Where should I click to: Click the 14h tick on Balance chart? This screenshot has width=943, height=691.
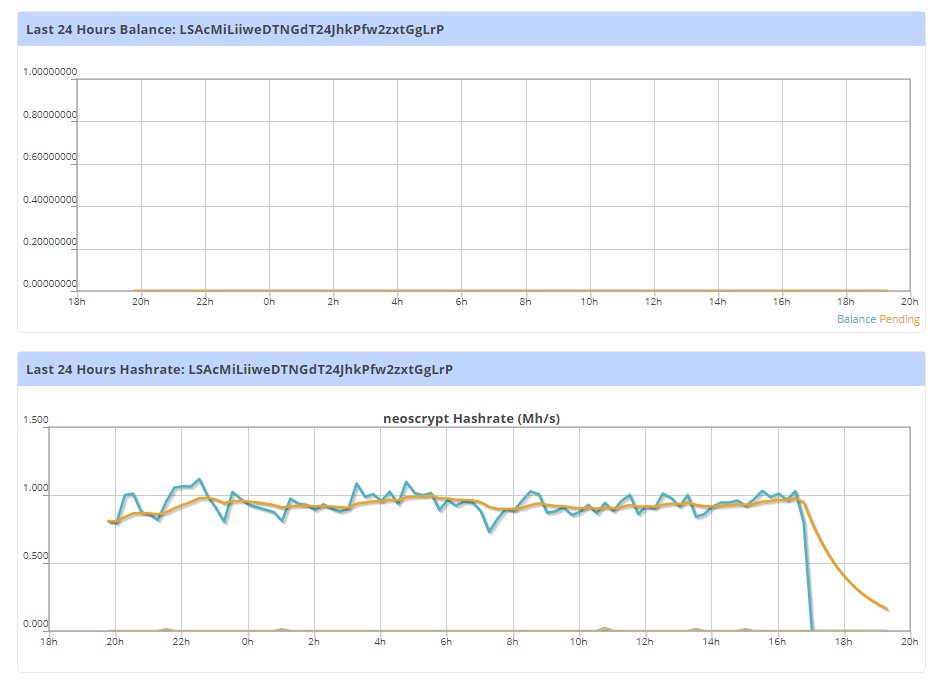coord(717,301)
